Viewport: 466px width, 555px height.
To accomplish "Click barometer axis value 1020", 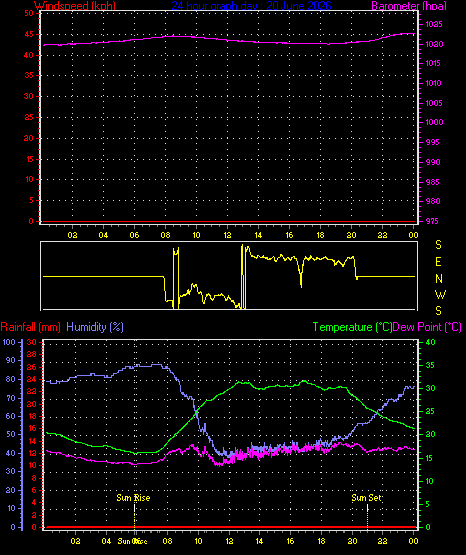I will (434, 44).
